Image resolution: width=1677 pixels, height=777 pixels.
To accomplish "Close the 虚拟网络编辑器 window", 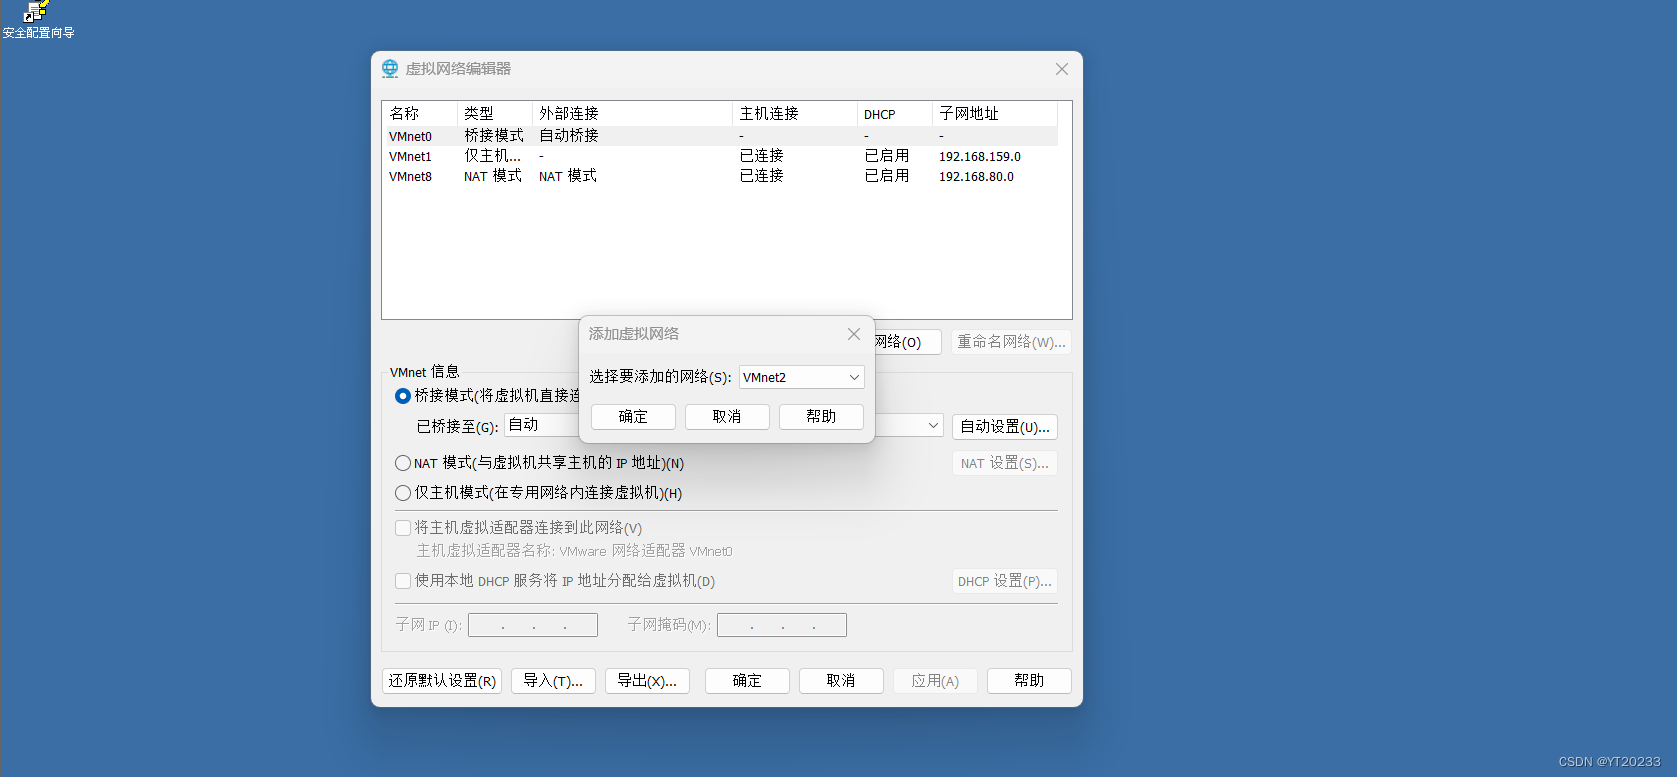I will 1062,69.
